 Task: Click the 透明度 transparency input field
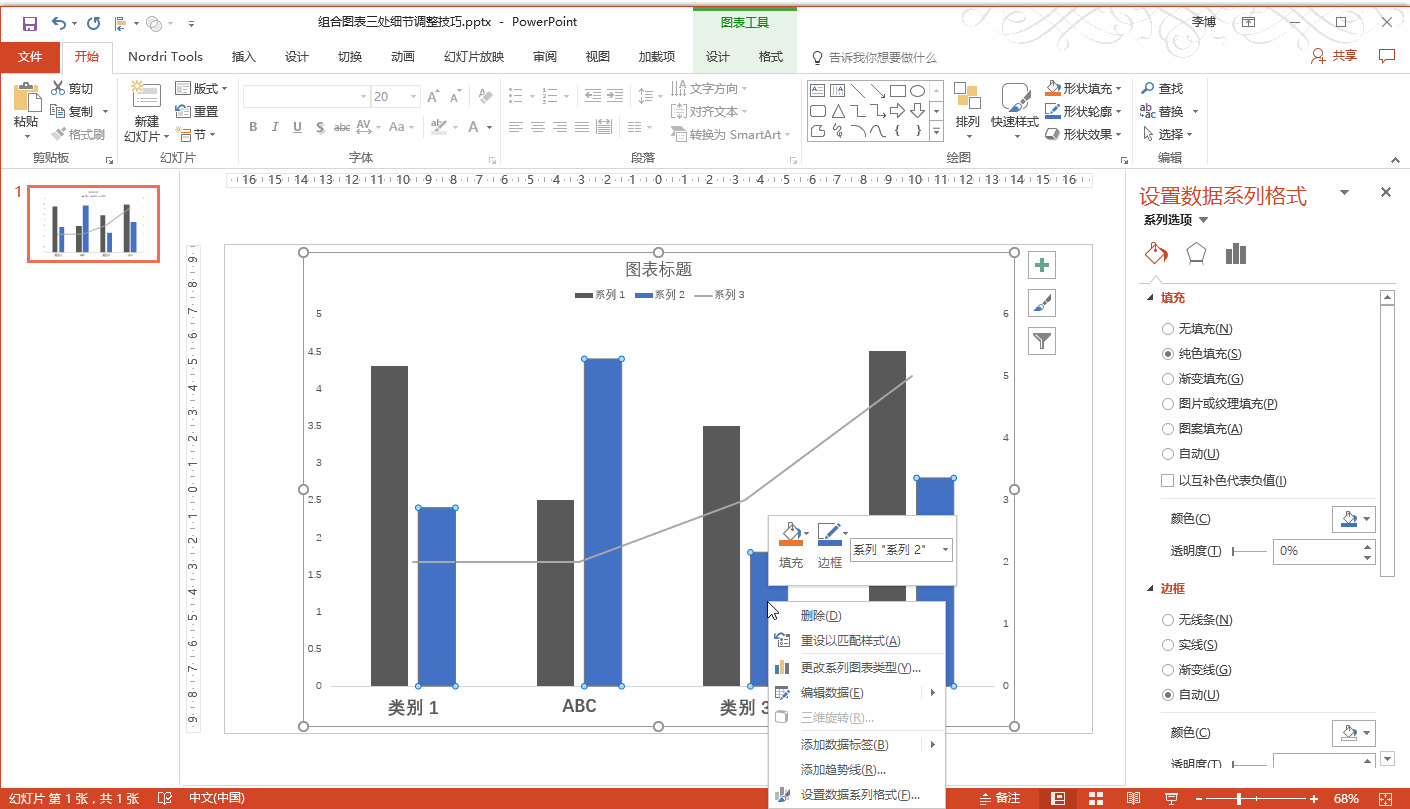click(1315, 551)
